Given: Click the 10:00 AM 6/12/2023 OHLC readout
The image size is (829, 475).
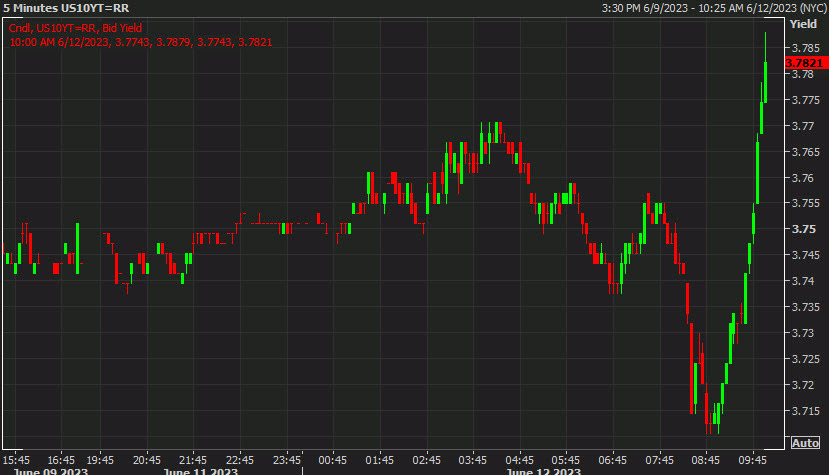Looking at the screenshot, I should [141, 43].
